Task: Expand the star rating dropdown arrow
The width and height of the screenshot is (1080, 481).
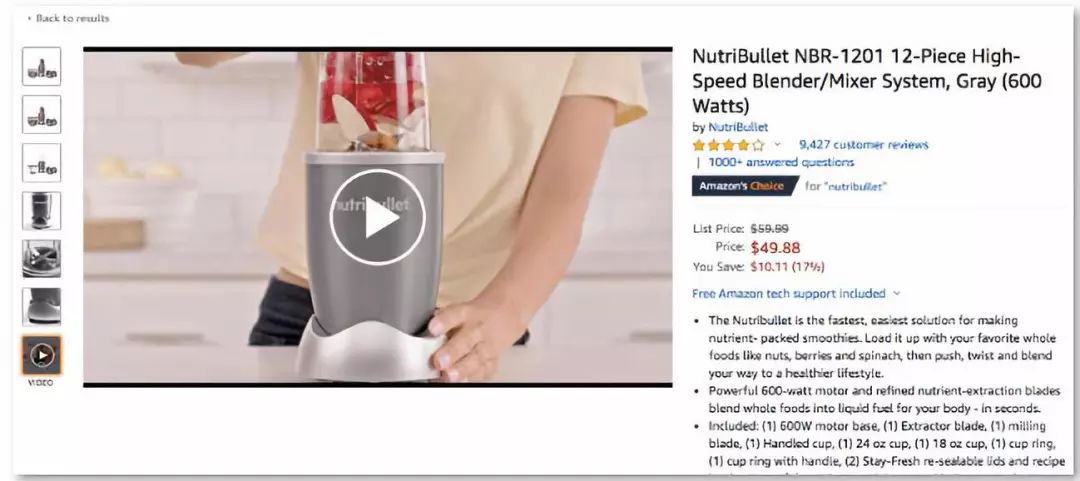Action: pos(778,145)
